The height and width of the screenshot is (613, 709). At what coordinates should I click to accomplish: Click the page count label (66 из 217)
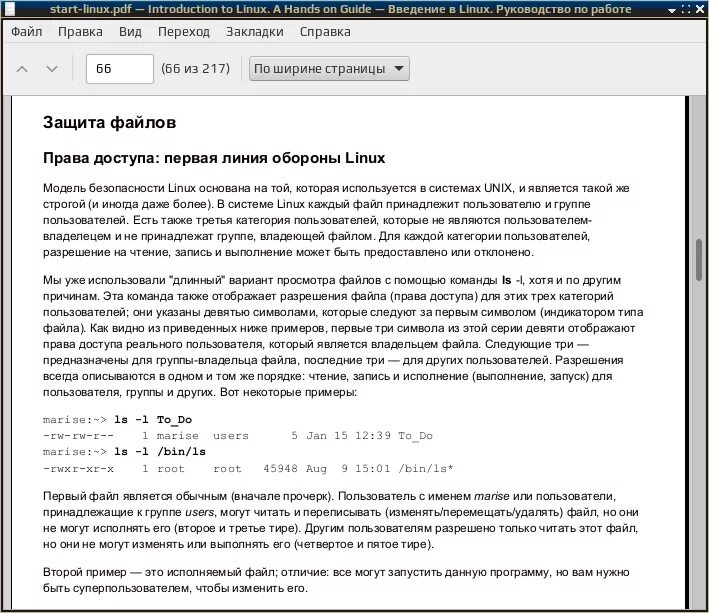pyautogui.click(x=195, y=69)
